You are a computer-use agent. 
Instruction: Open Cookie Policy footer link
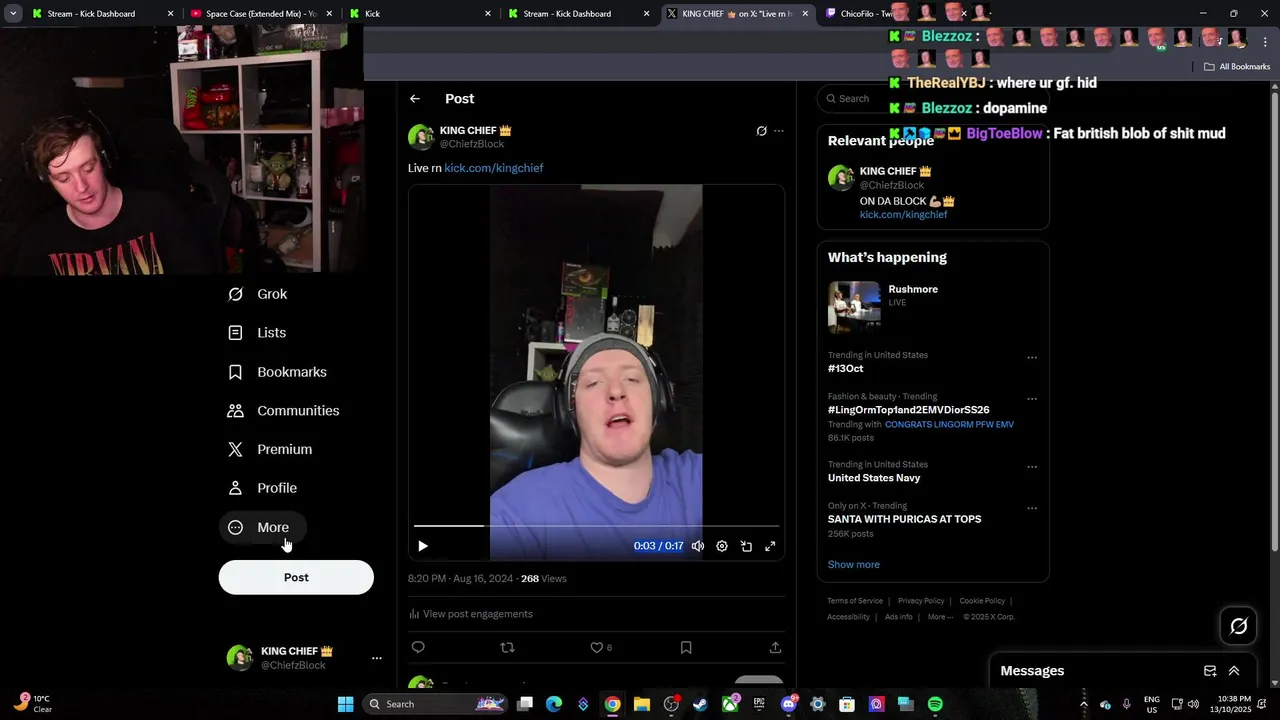(x=982, y=601)
